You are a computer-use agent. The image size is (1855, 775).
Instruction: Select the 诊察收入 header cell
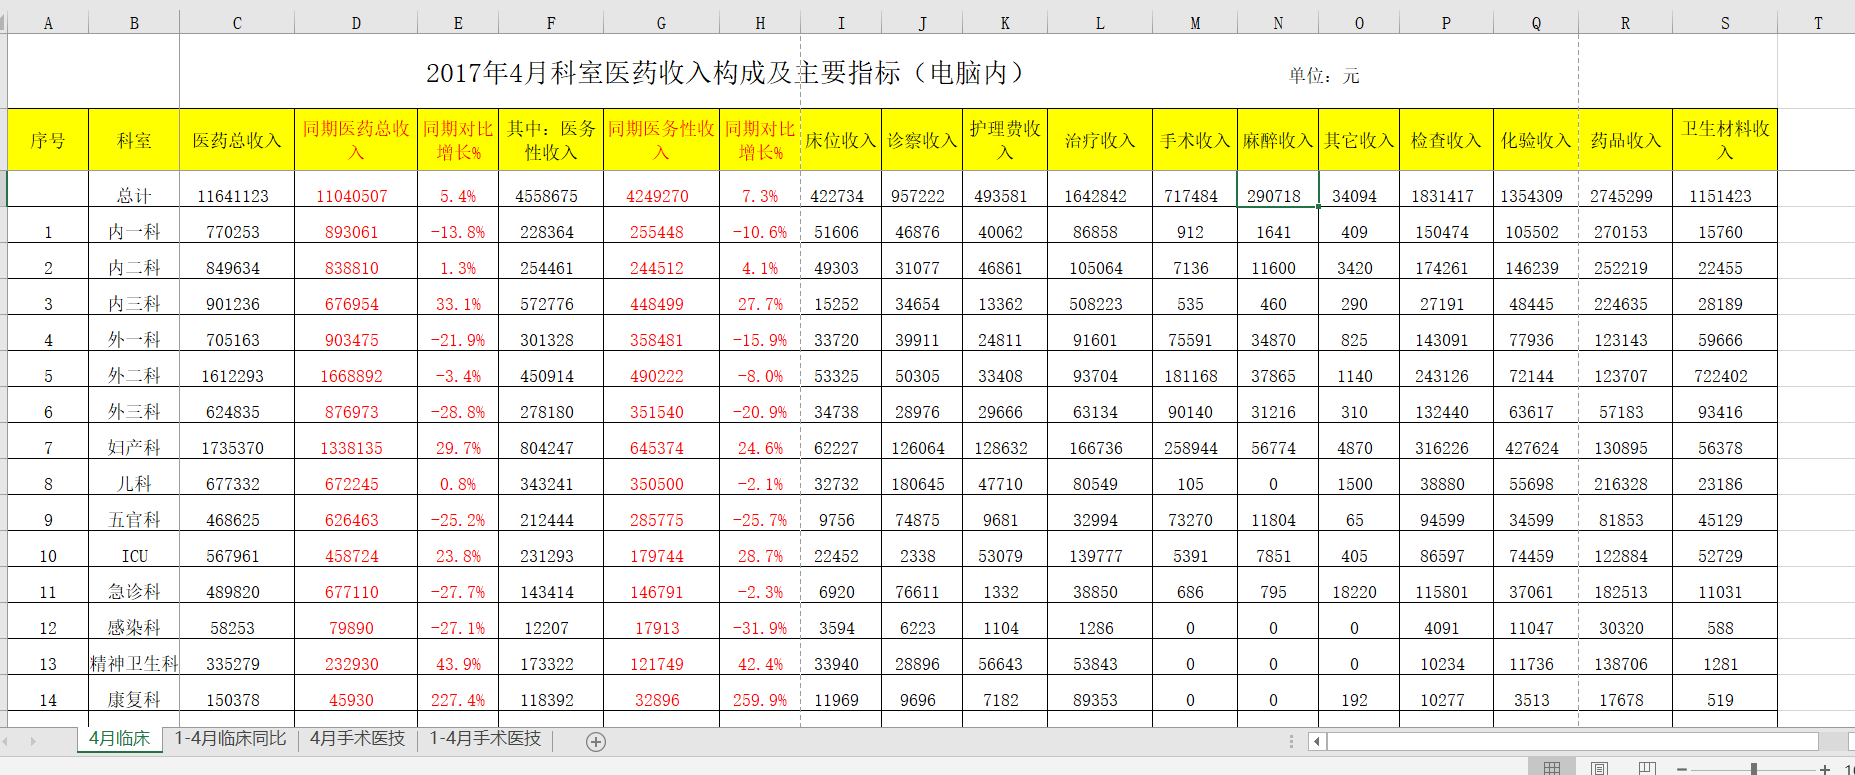click(x=922, y=140)
